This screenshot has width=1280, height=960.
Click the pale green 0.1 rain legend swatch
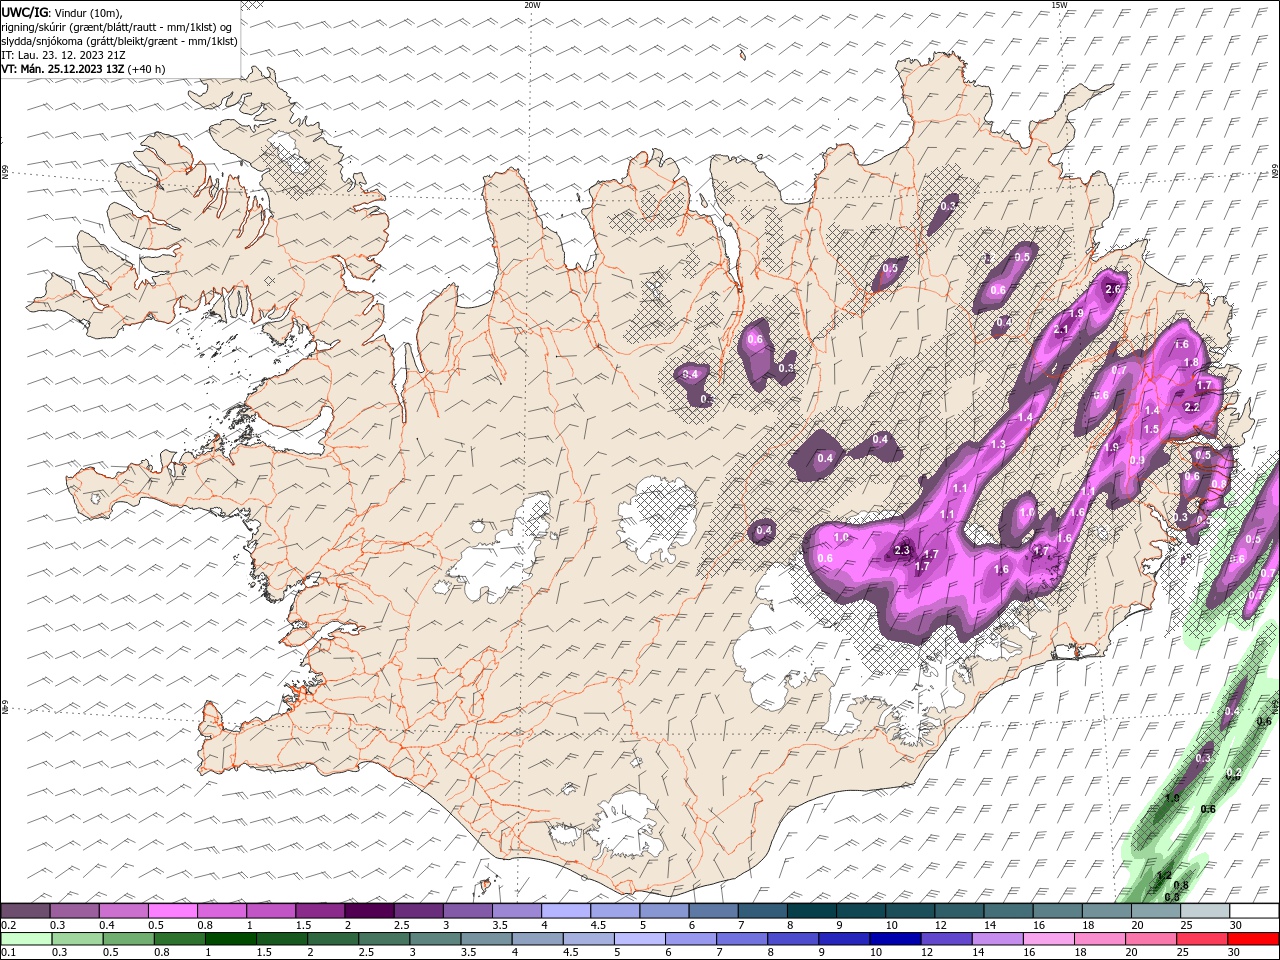[26, 939]
